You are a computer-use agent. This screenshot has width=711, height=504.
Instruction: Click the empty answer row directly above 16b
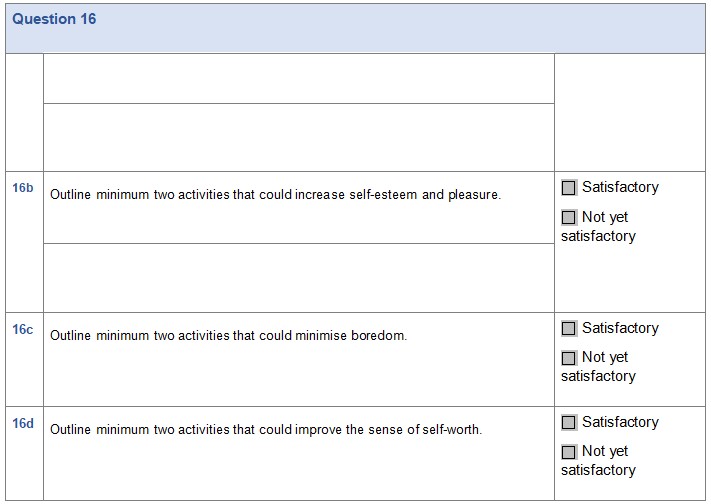pos(298,137)
